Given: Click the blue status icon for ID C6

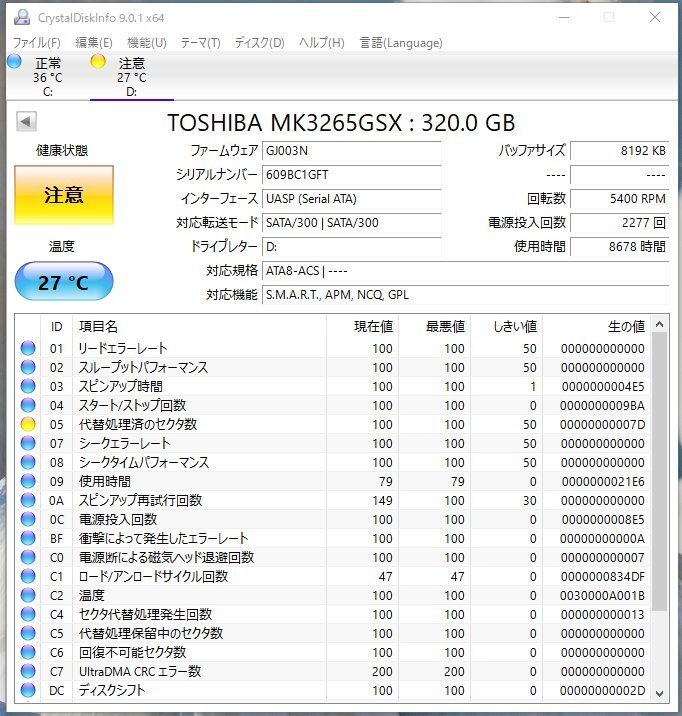Looking at the screenshot, I should tap(28, 652).
